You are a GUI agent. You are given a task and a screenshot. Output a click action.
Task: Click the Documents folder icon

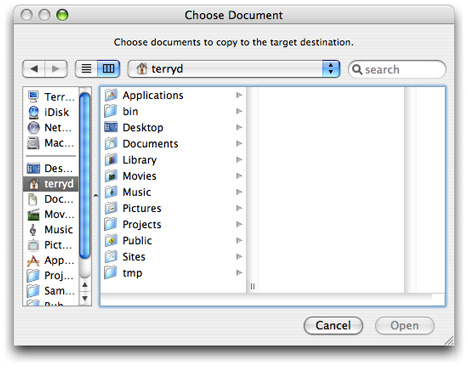[111, 143]
